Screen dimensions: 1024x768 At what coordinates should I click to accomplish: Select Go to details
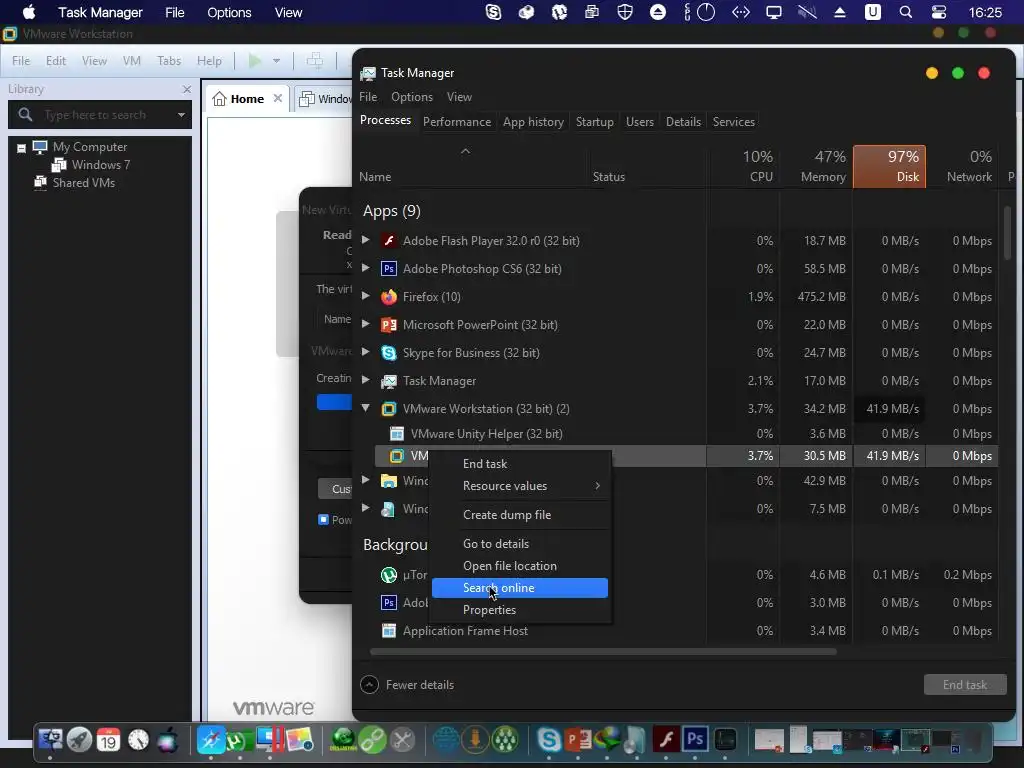point(520,543)
